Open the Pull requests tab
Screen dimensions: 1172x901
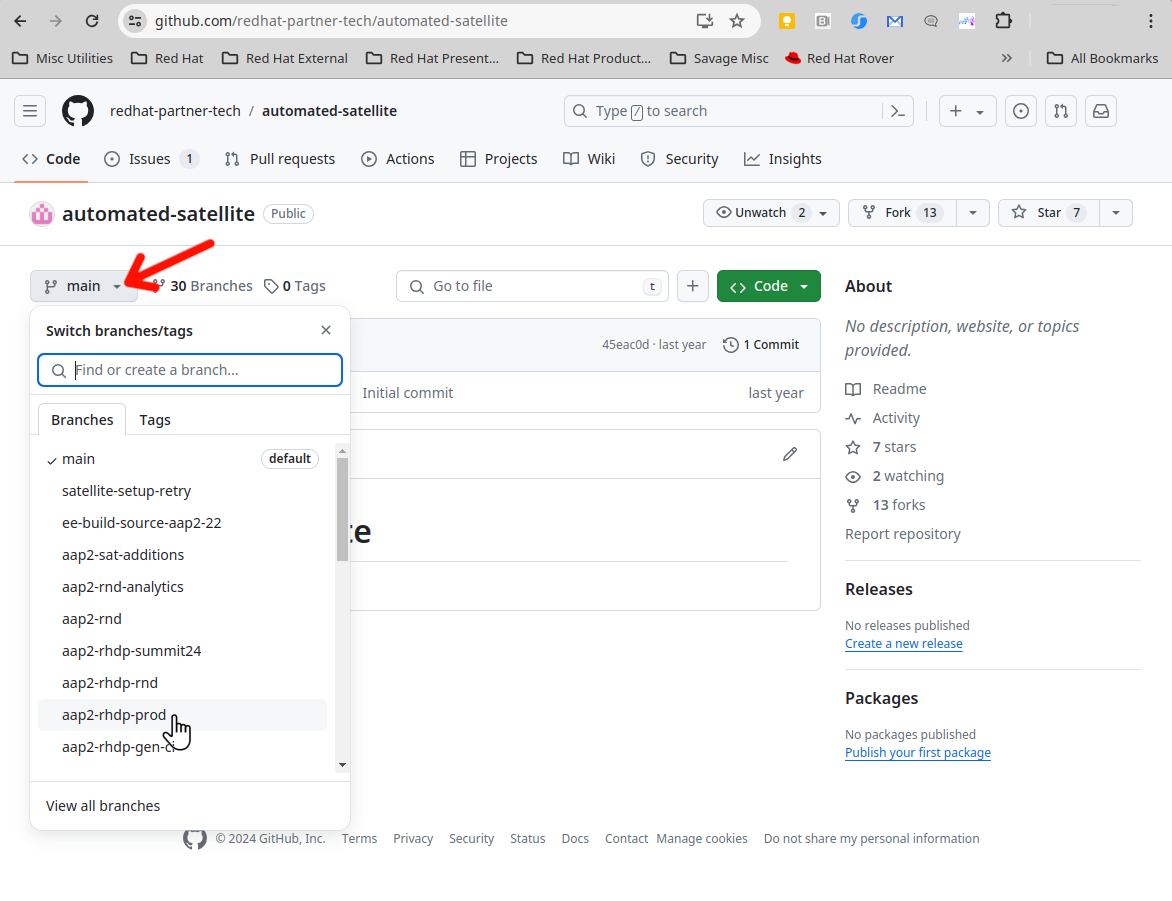[280, 159]
